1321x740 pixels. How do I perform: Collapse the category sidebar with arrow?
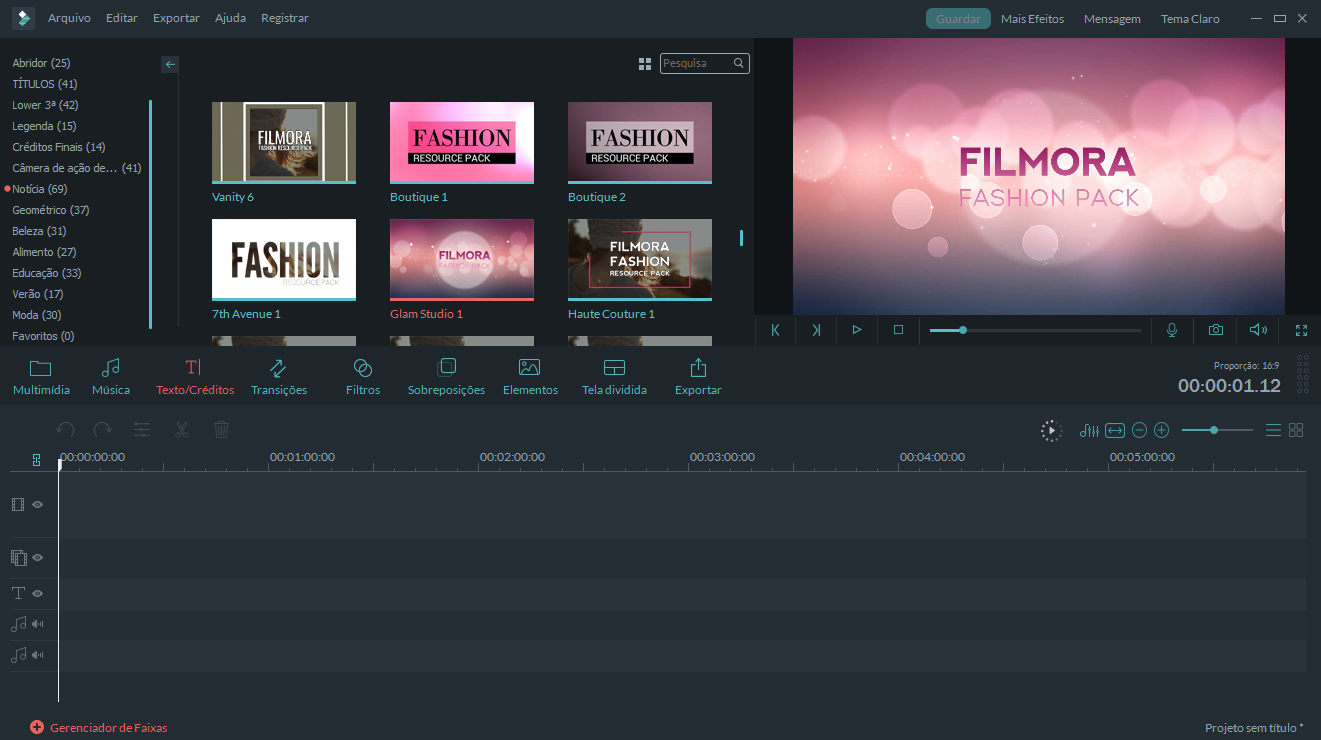(170, 64)
